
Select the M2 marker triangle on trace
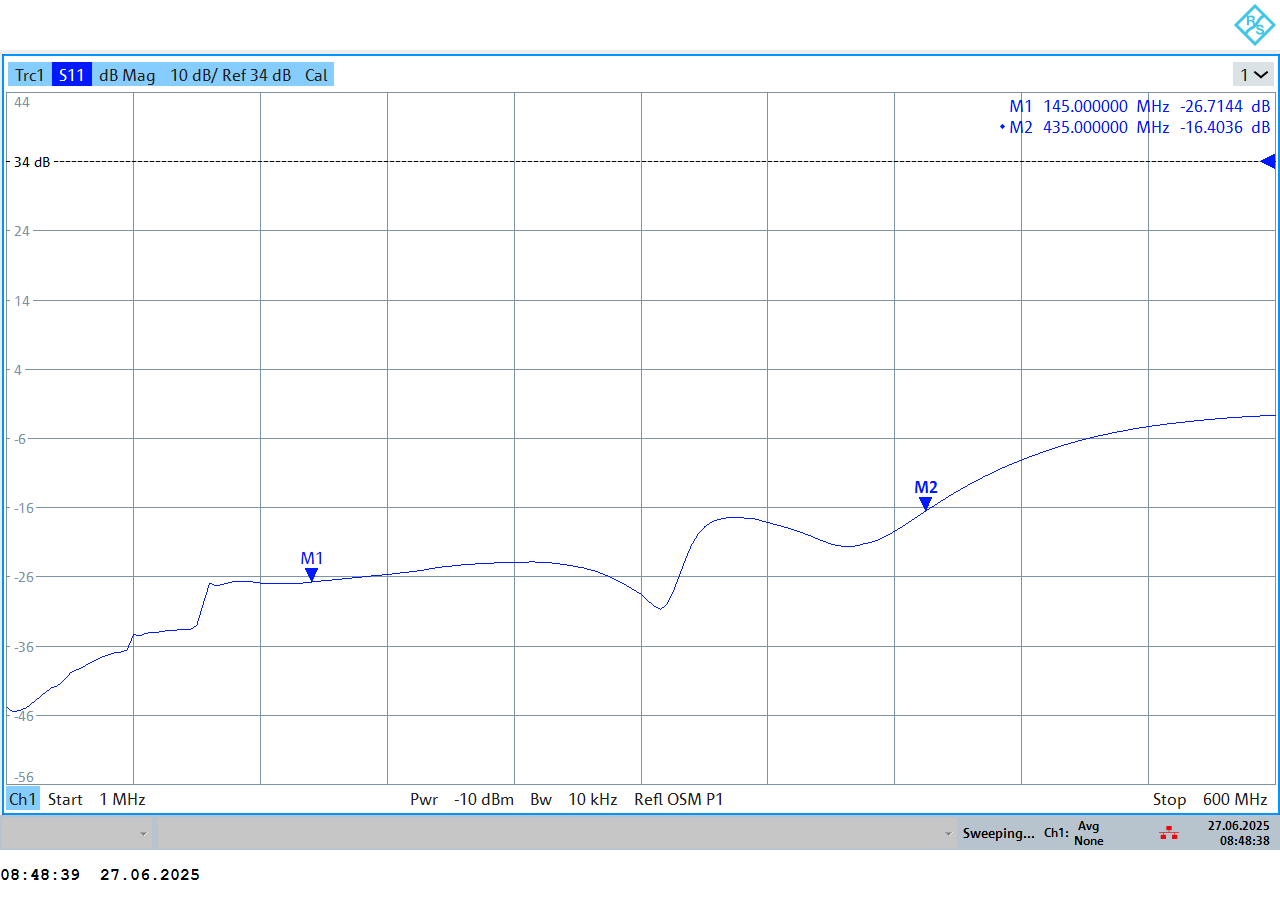[926, 504]
